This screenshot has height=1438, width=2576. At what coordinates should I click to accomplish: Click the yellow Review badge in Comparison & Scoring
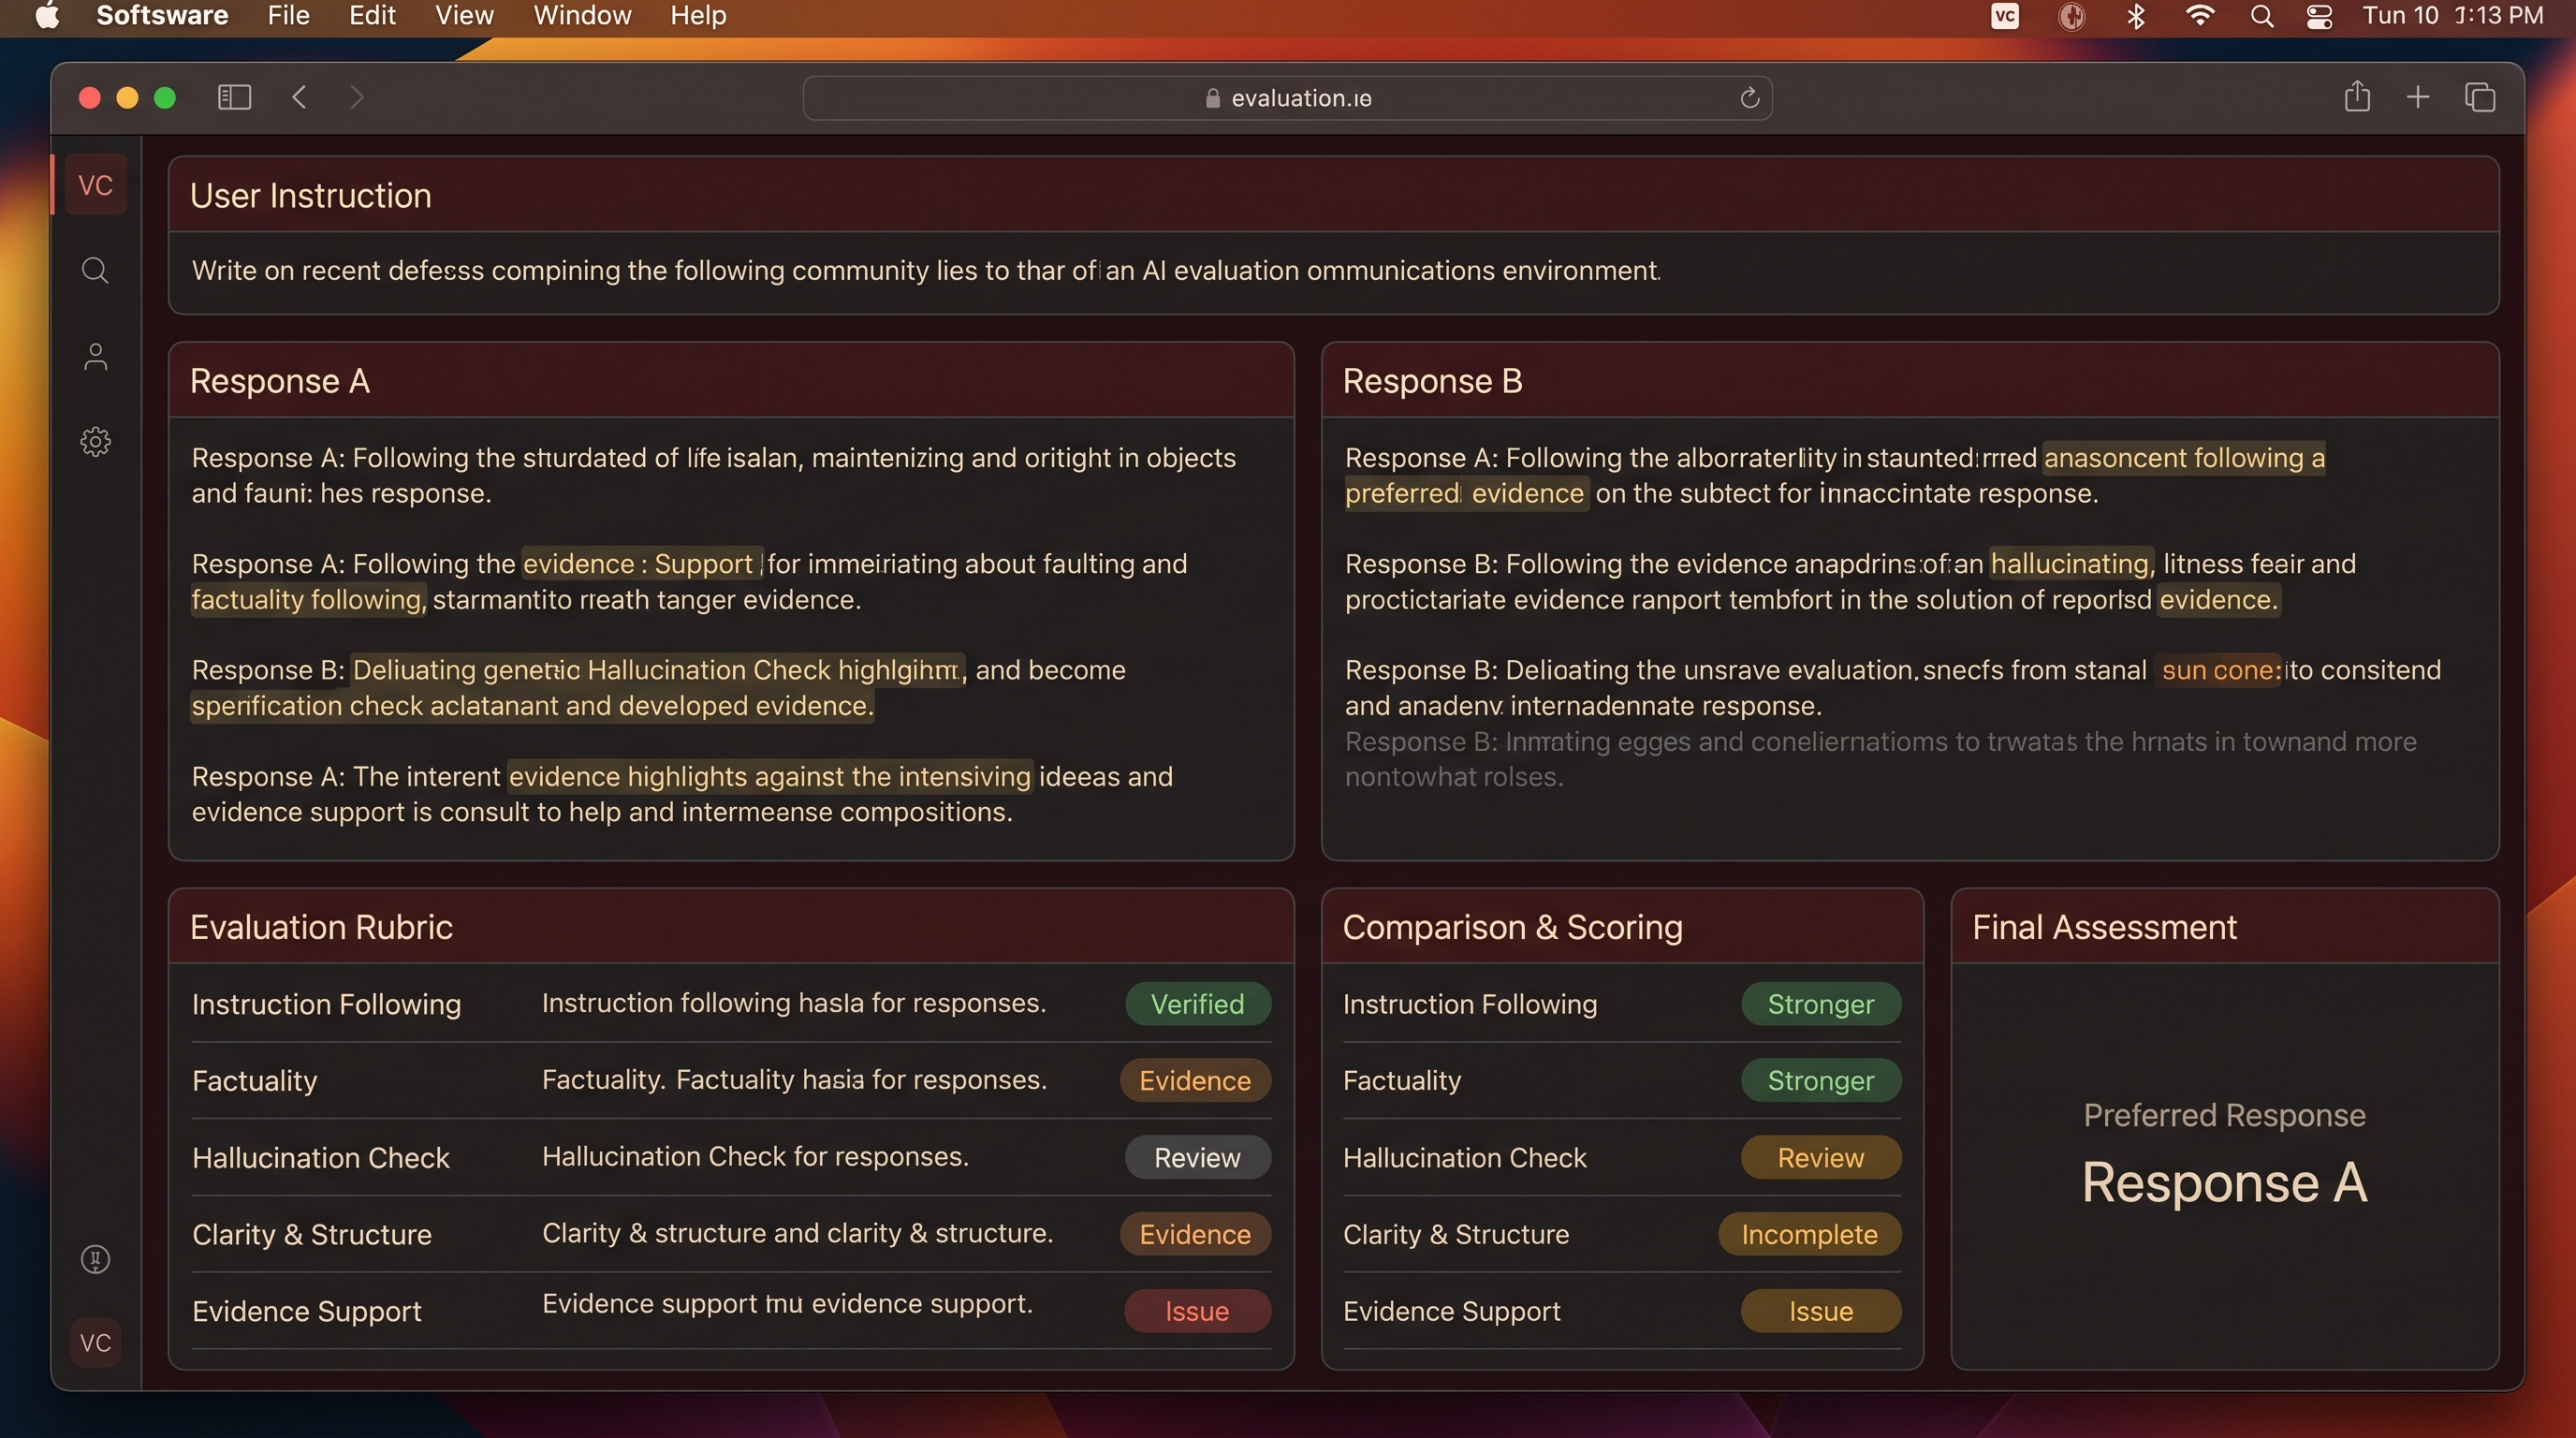pos(1821,1157)
